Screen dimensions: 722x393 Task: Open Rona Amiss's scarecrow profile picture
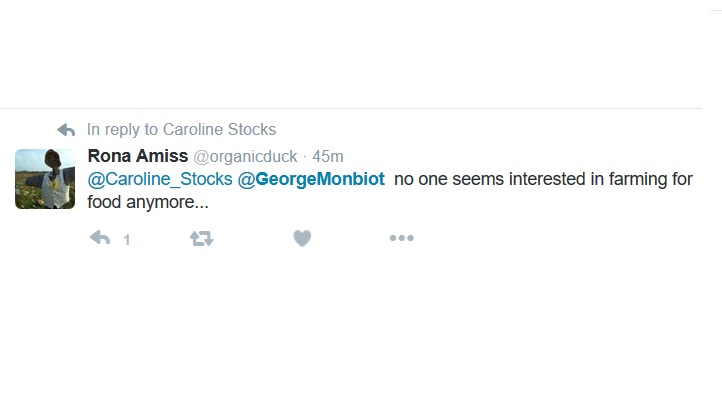[x=45, y=179]
